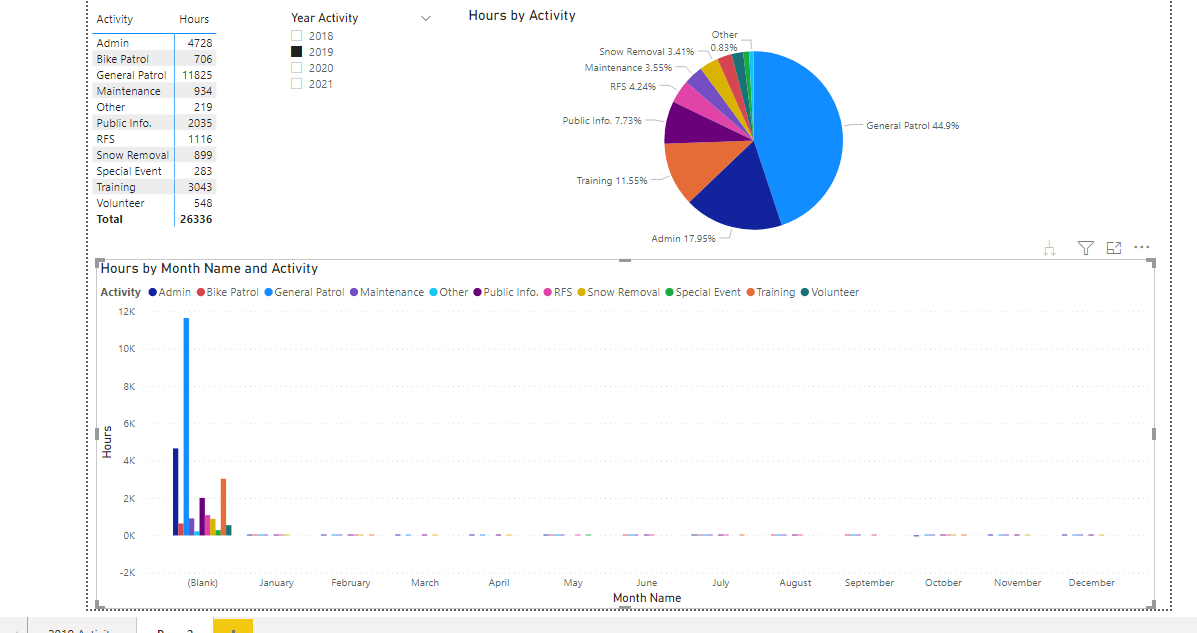The width and height of the screenshot is (1197, 633).
Task: Click the June axis label
Action: (647, 583)
